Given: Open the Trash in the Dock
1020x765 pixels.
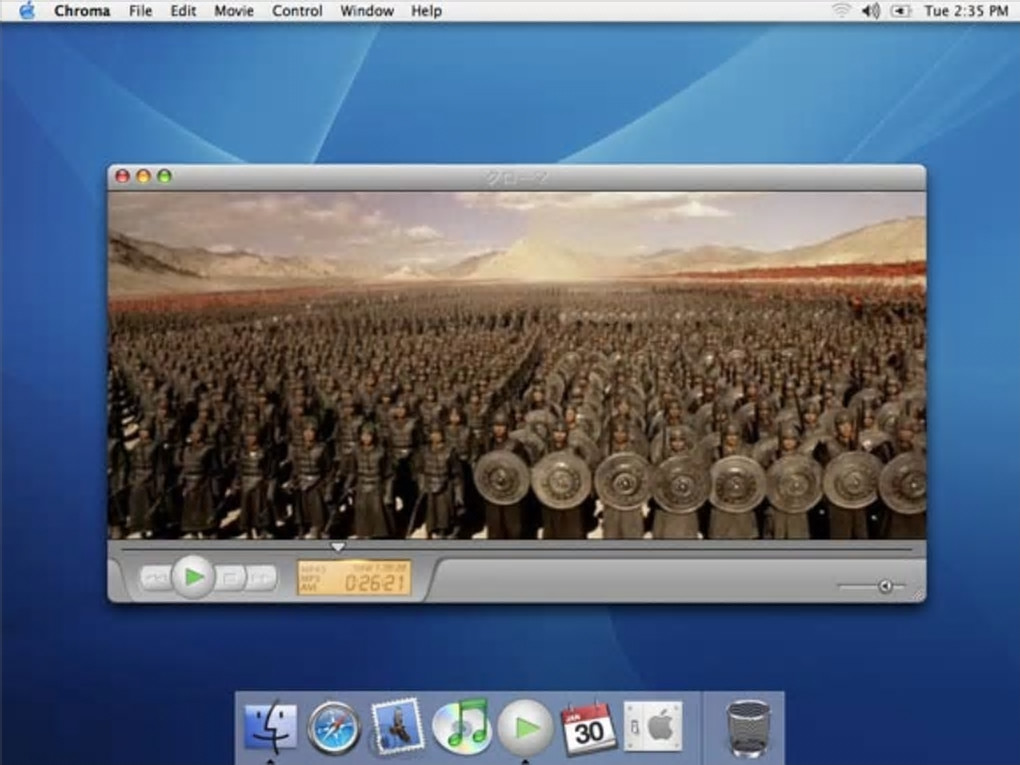Looking at the screenshot, I should pos(748,728).
